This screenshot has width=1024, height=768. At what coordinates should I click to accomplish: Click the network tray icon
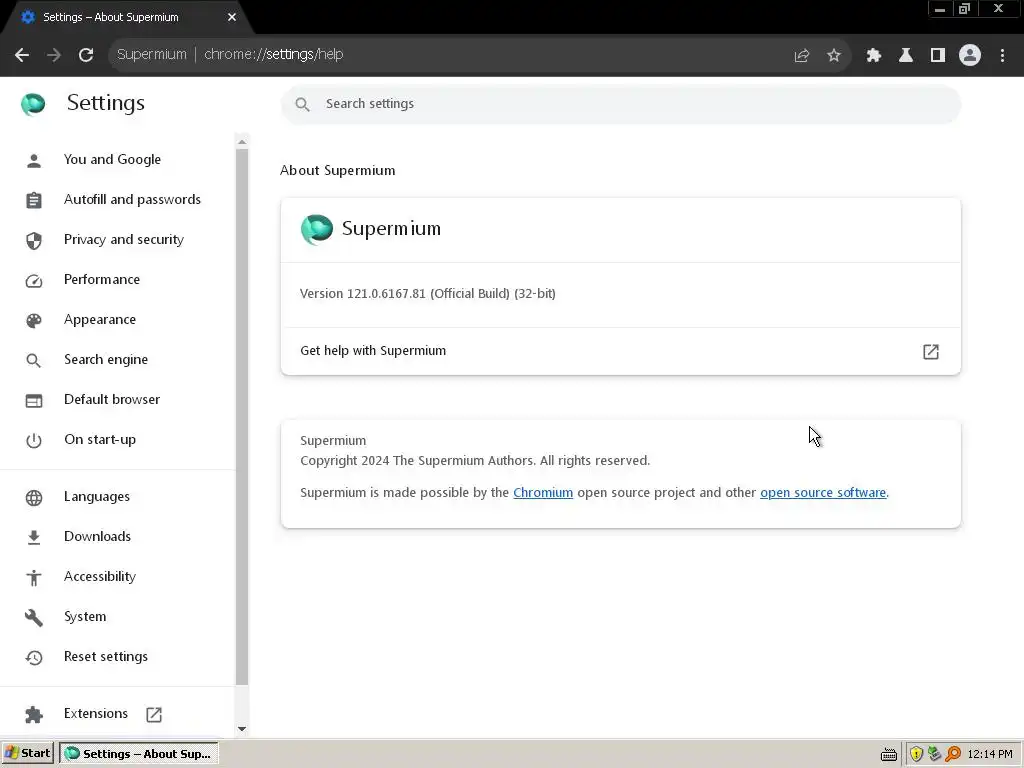click(935, 754)
